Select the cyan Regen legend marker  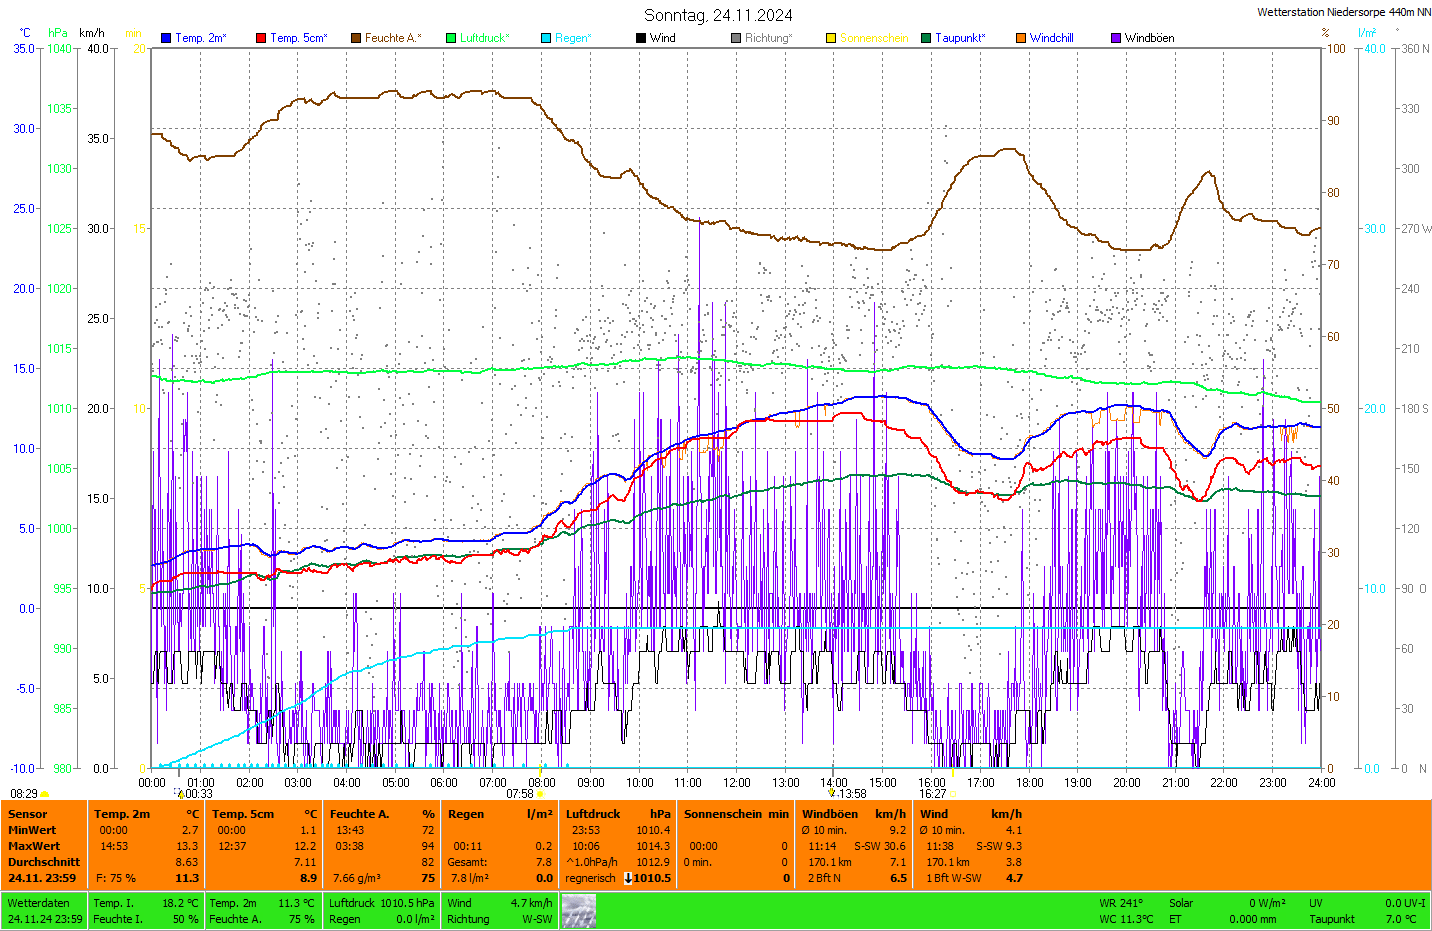(546, 38)
